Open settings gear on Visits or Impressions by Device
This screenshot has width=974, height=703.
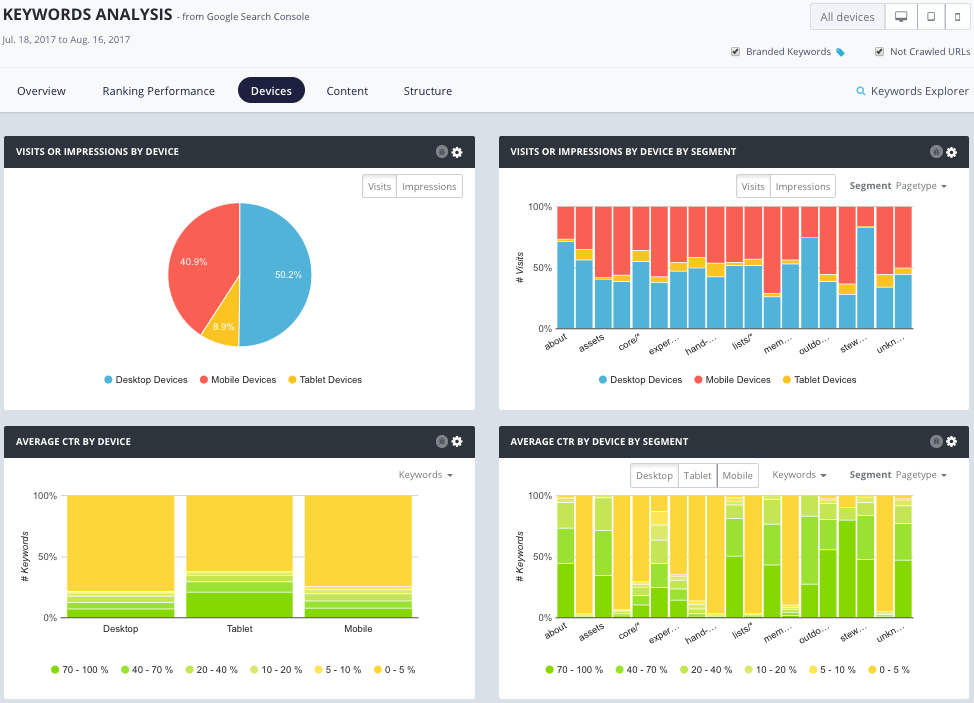coord(457,152)
